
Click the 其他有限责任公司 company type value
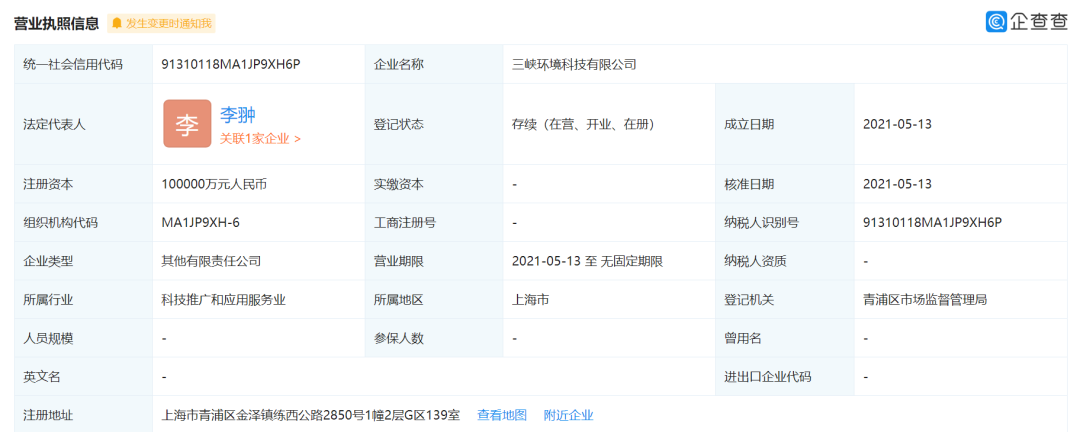(x=211, y=261)
